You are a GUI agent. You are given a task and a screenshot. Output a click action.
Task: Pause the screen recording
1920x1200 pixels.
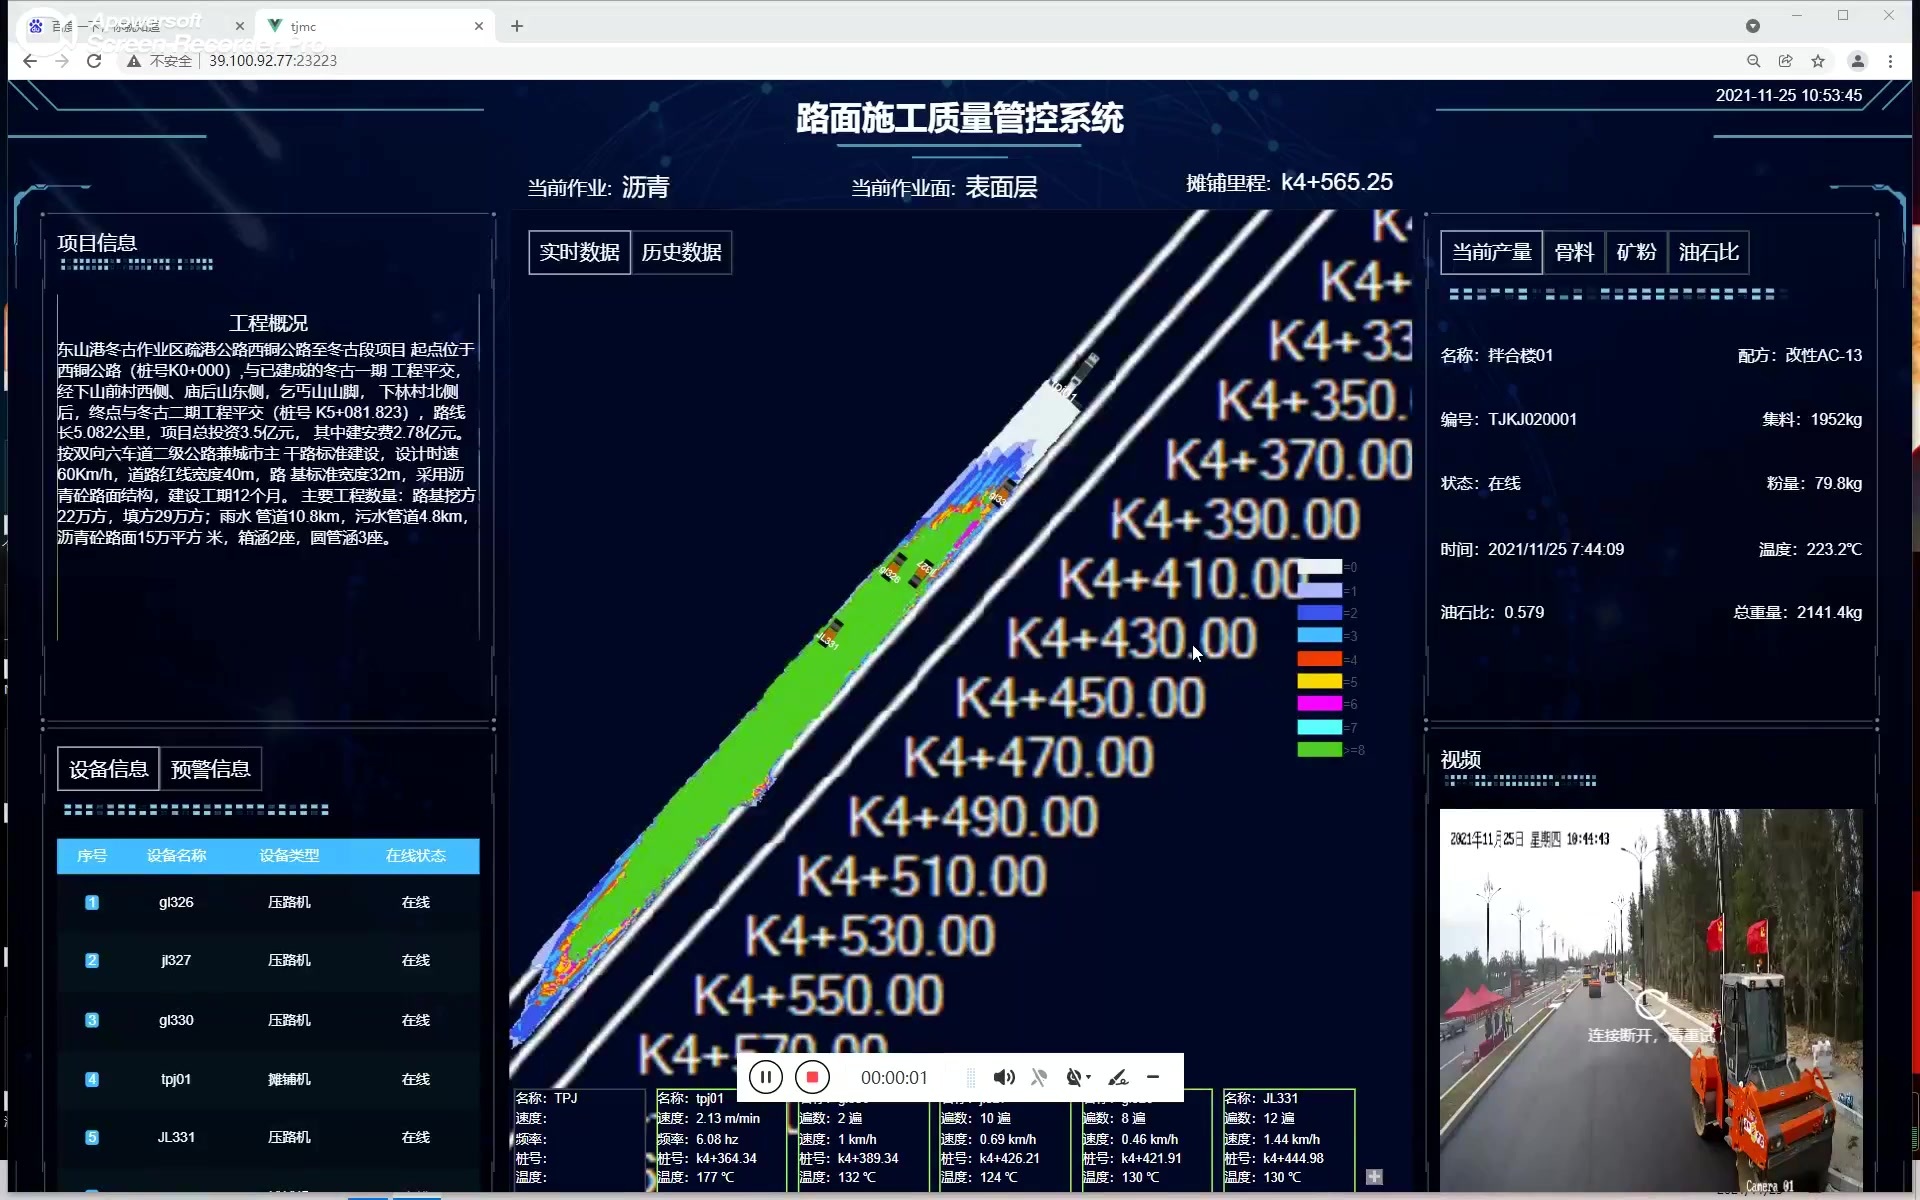765,1077
